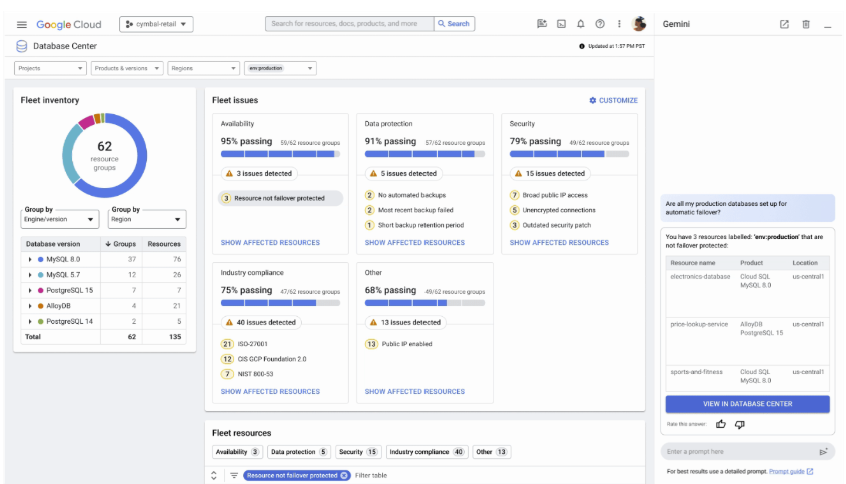Click the CUSTOMIZE link in Fleet issues
The image size is (846, 484).
coord(613,100)
